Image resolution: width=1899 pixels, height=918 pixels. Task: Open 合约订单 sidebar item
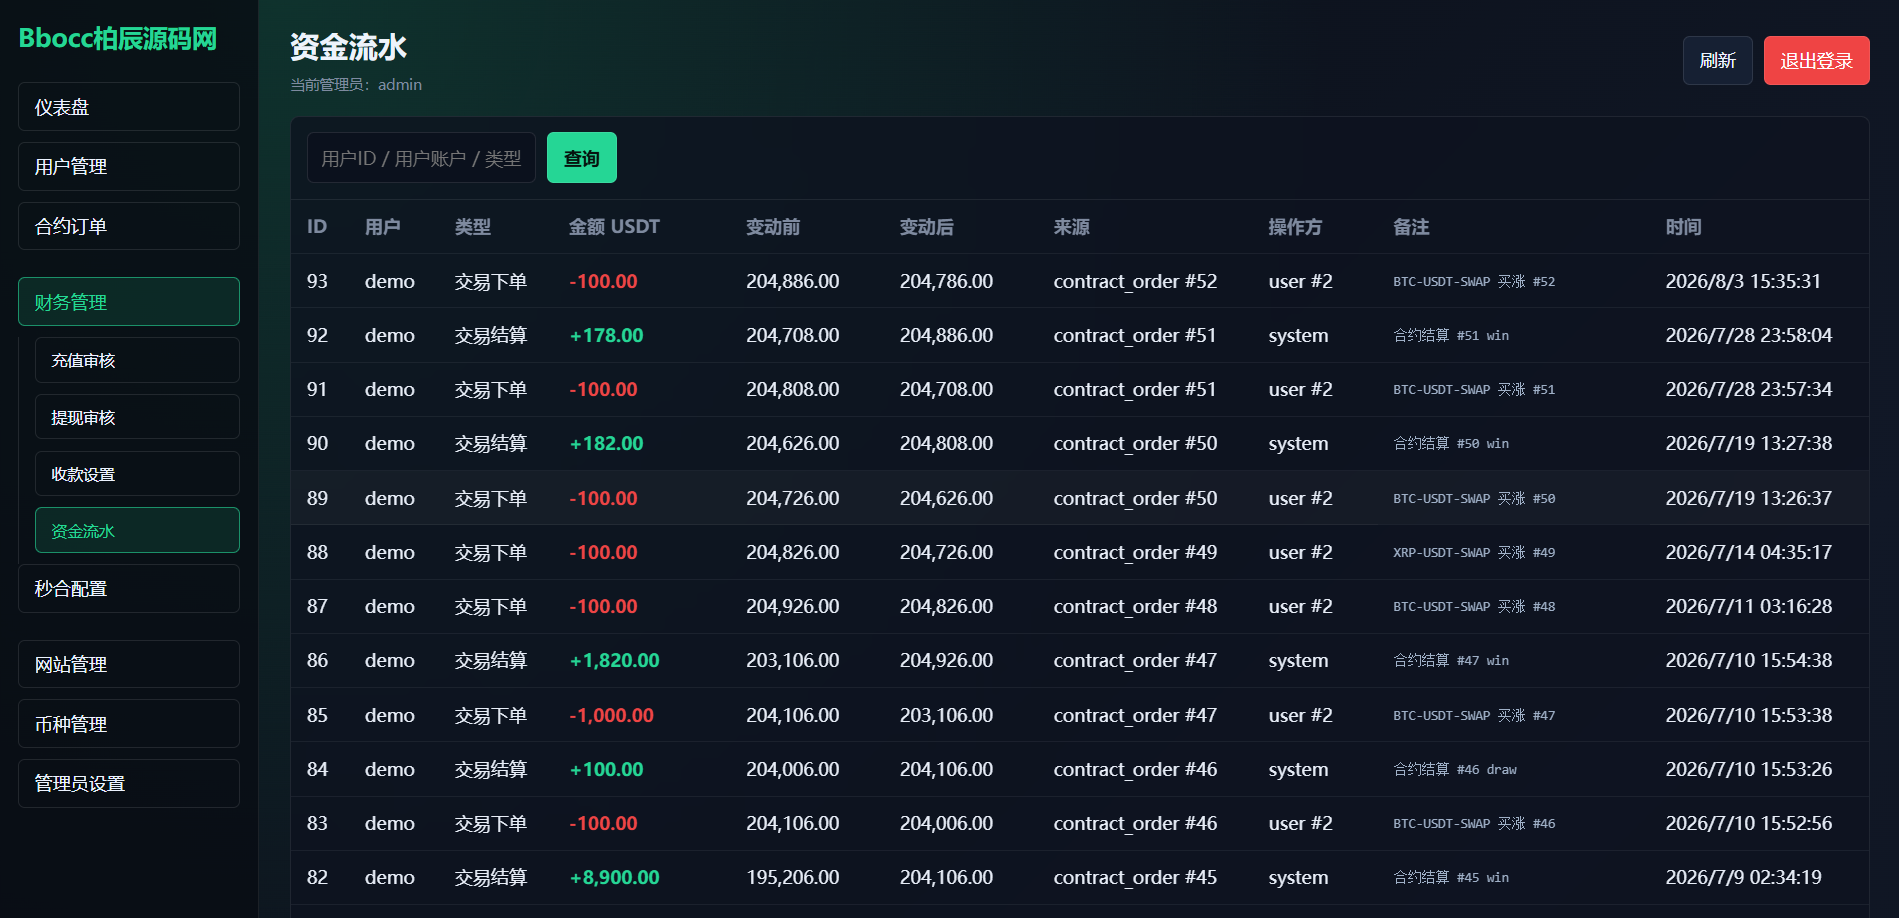click(129, 226)
